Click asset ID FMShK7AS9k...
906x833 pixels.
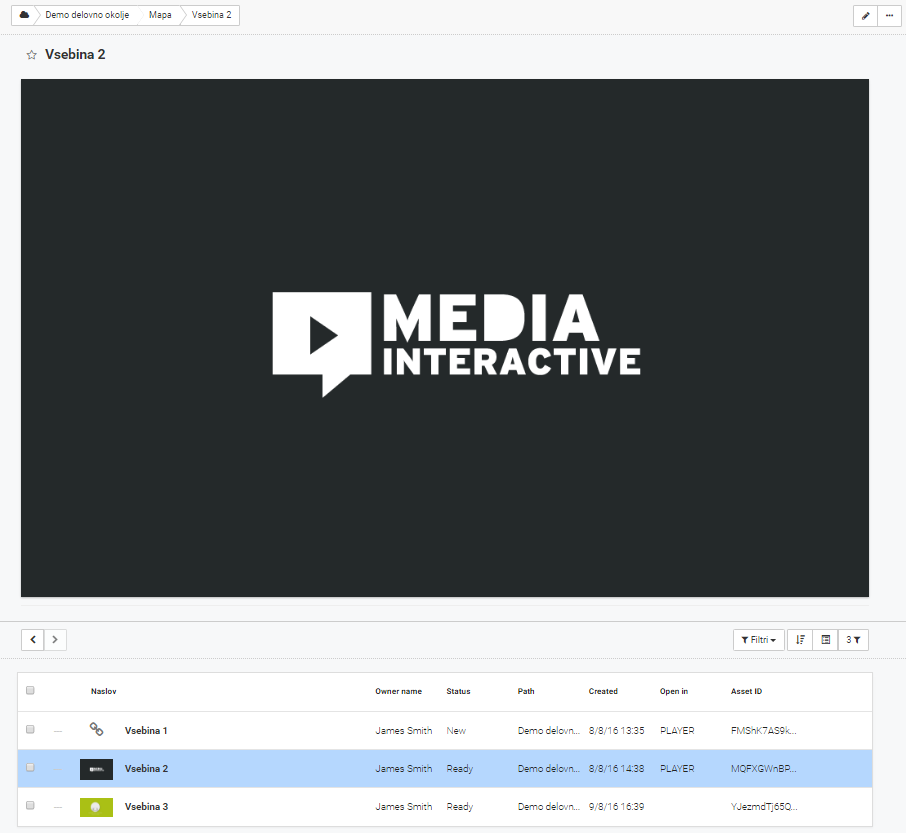coord(764,731)
